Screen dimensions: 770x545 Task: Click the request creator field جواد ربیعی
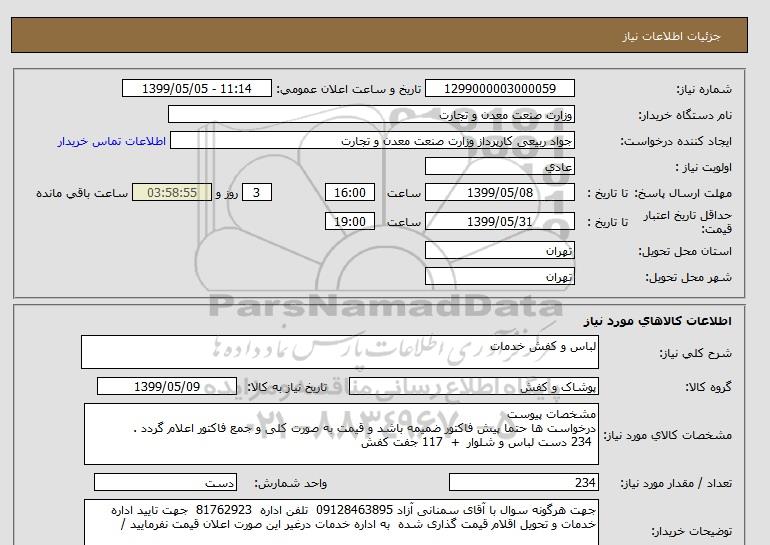372,141
